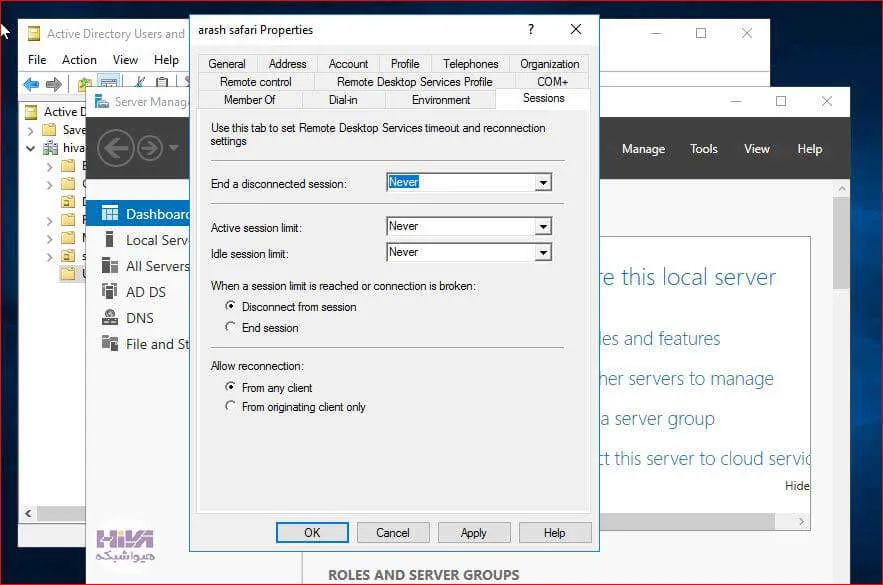The image size is (883, 585).
Task: Collapse the hiva domain tree node
Action: pyautogui.click(x=30, y=149)
